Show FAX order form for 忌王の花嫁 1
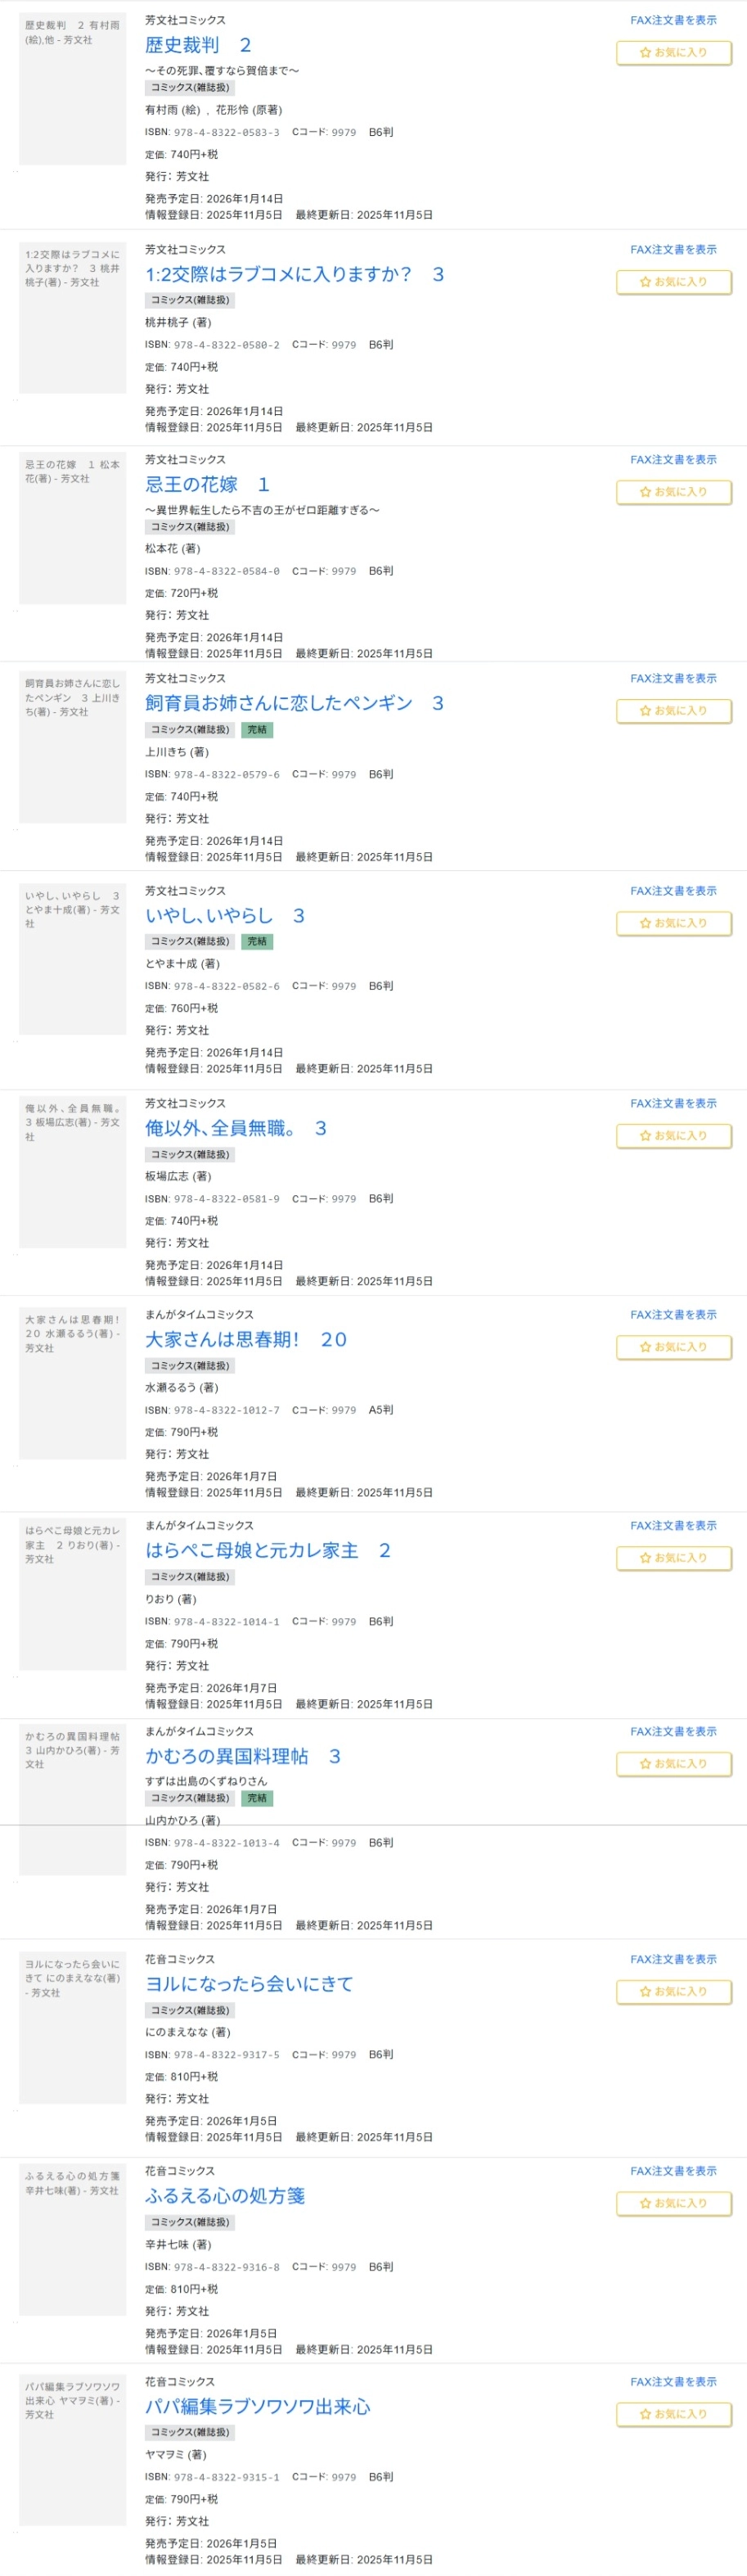Screen dimensions: 747x2576 (673, 460)
